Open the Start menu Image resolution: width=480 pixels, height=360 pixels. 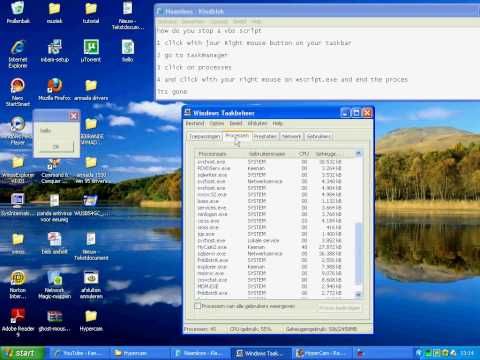coord(23,353)
